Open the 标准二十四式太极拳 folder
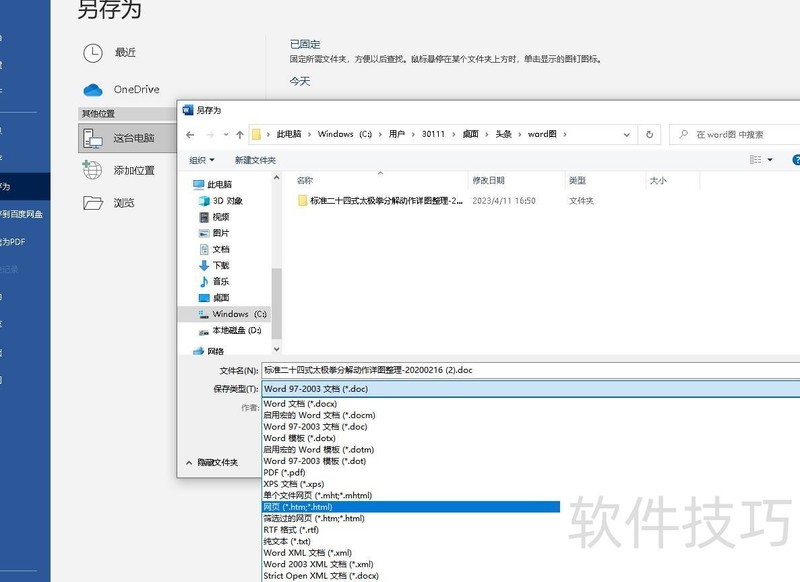 click(x=380, y=201)
